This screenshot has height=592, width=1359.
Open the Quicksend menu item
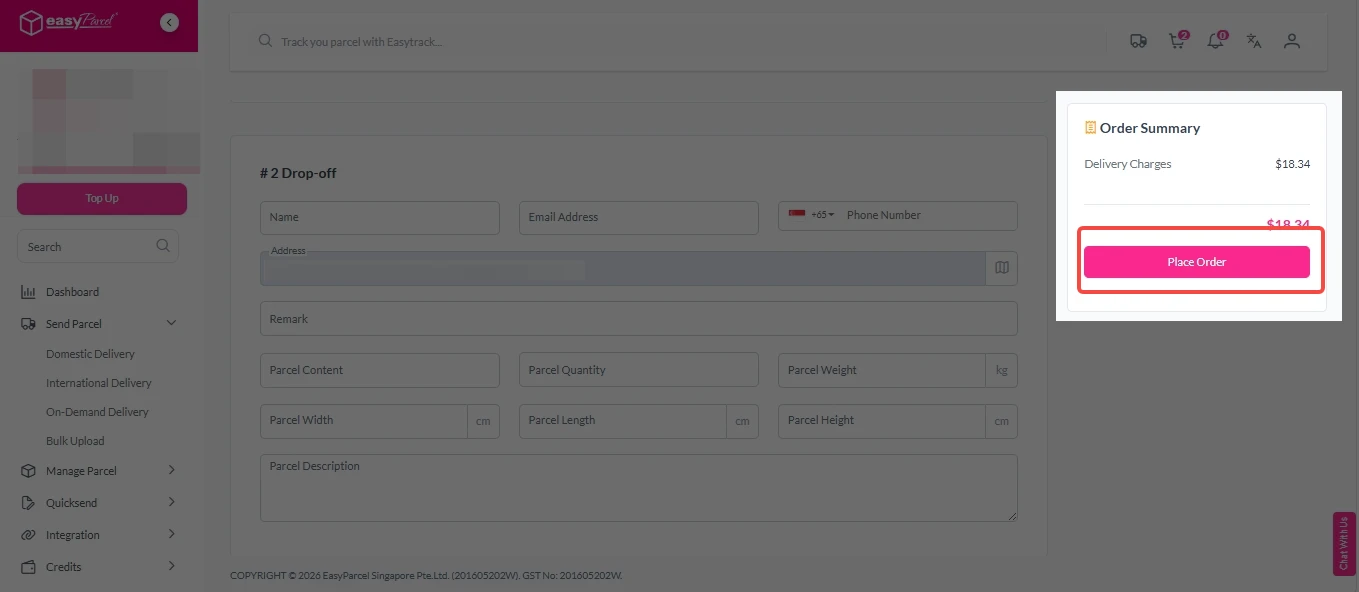72,502
